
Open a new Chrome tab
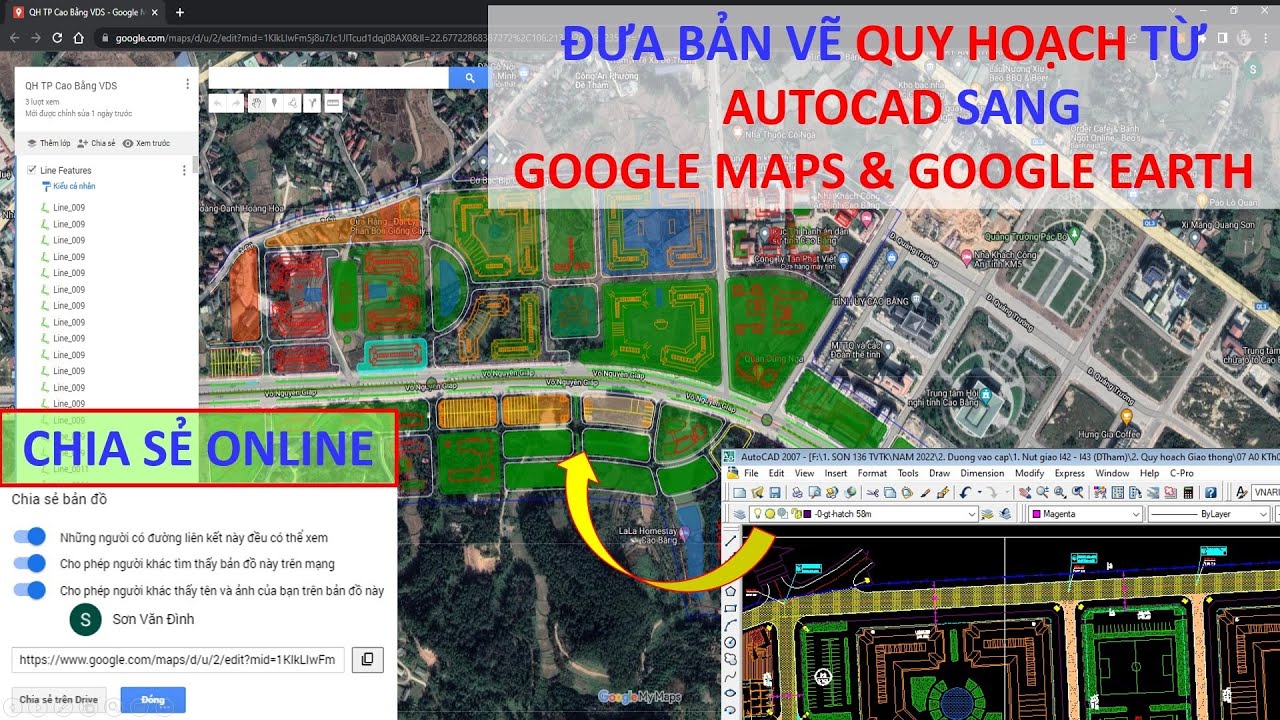pos(179,12)
